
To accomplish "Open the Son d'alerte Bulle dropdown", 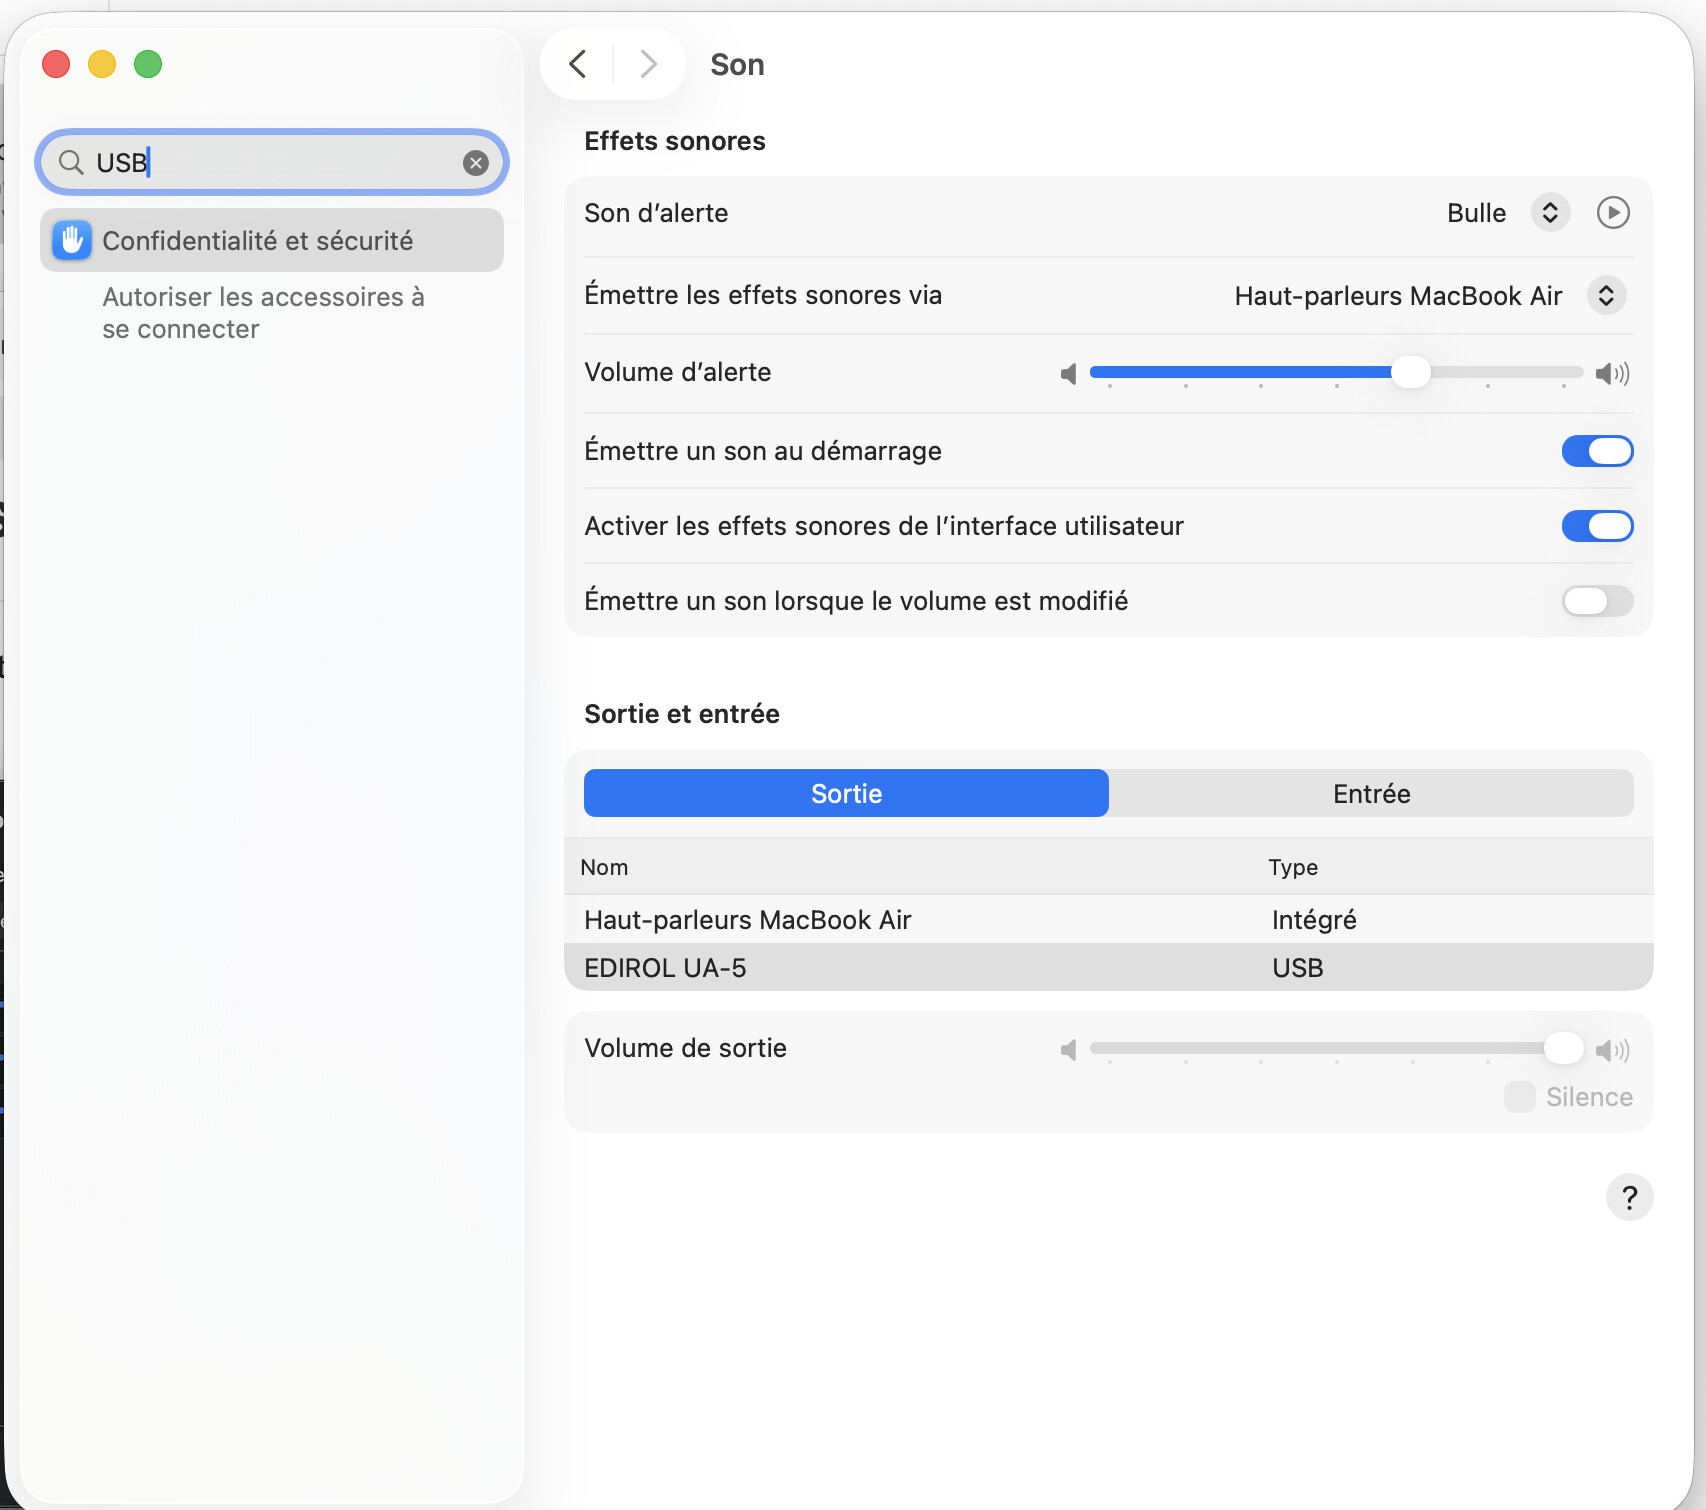I will (x=1549, y=213).
